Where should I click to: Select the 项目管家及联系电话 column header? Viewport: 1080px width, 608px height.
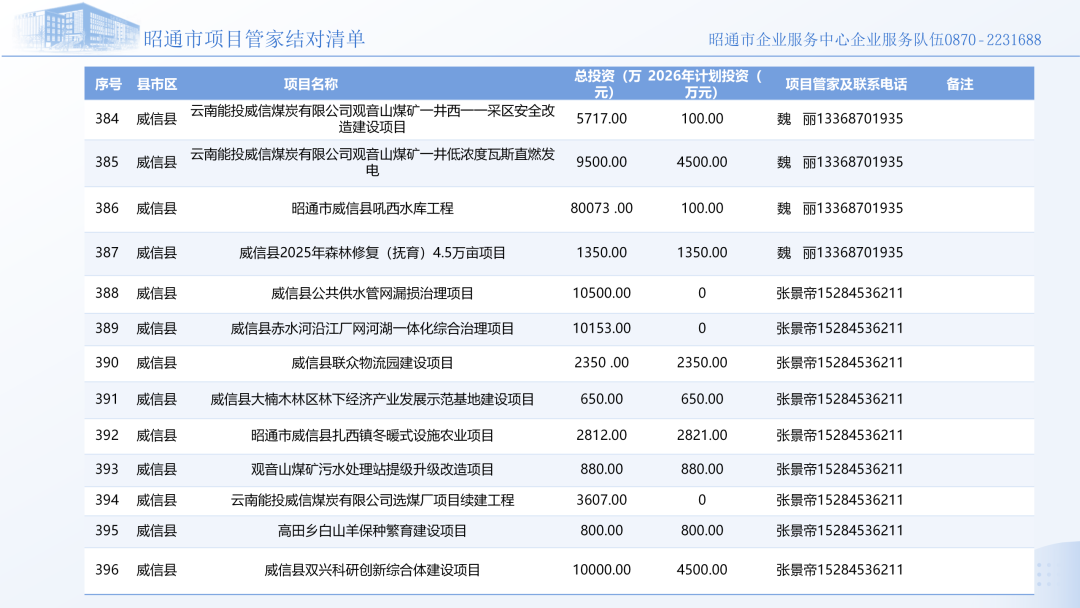click(846, 84)
